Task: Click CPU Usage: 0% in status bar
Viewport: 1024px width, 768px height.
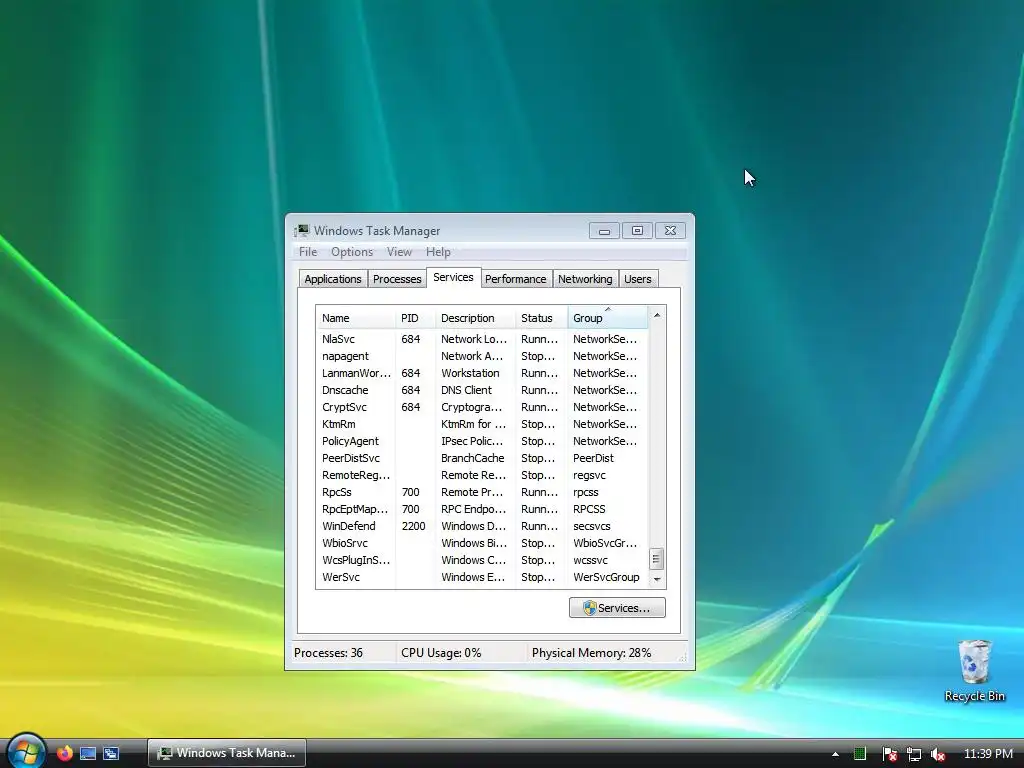Action: click(x=441, y=653)
